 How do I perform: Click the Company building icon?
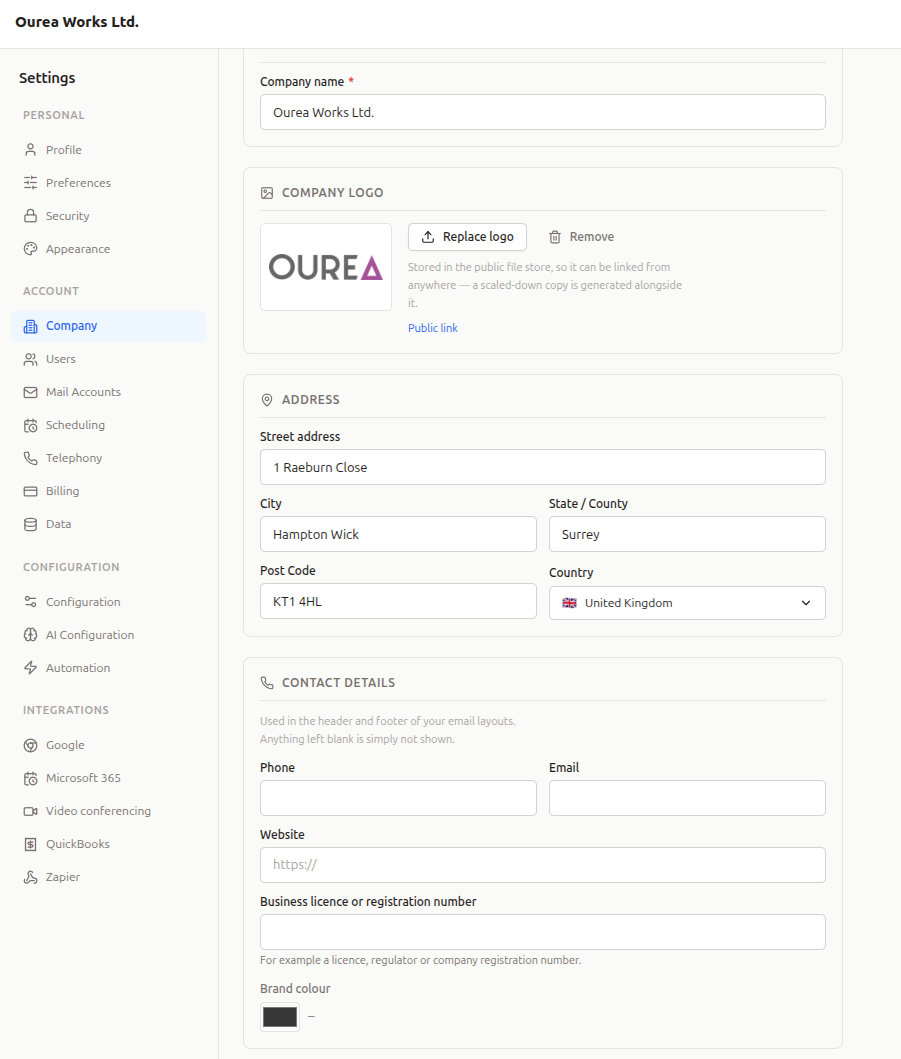(x=30, y=326)
